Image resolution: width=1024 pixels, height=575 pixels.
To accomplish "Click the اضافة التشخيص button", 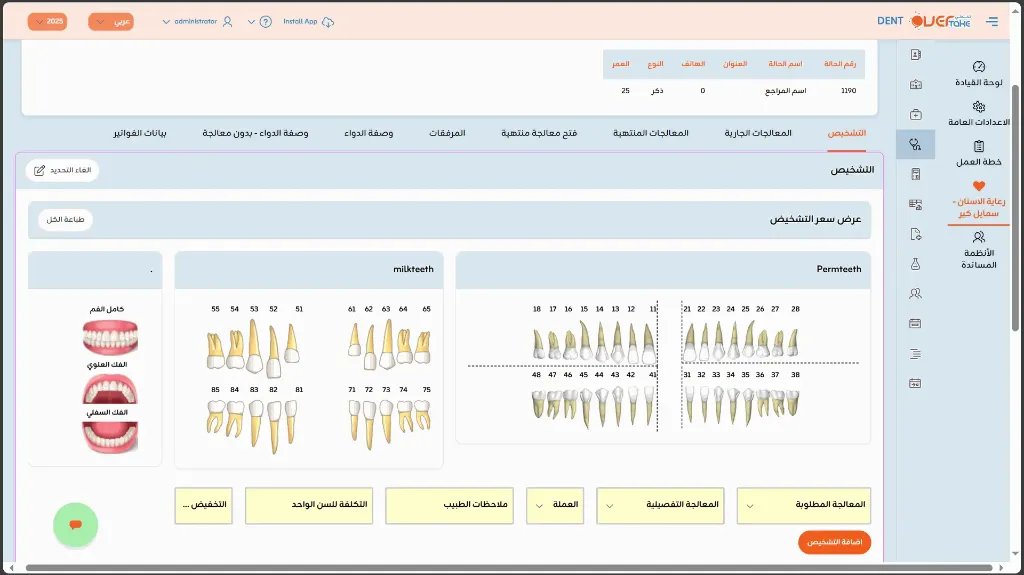I will [x=834, y=542].
